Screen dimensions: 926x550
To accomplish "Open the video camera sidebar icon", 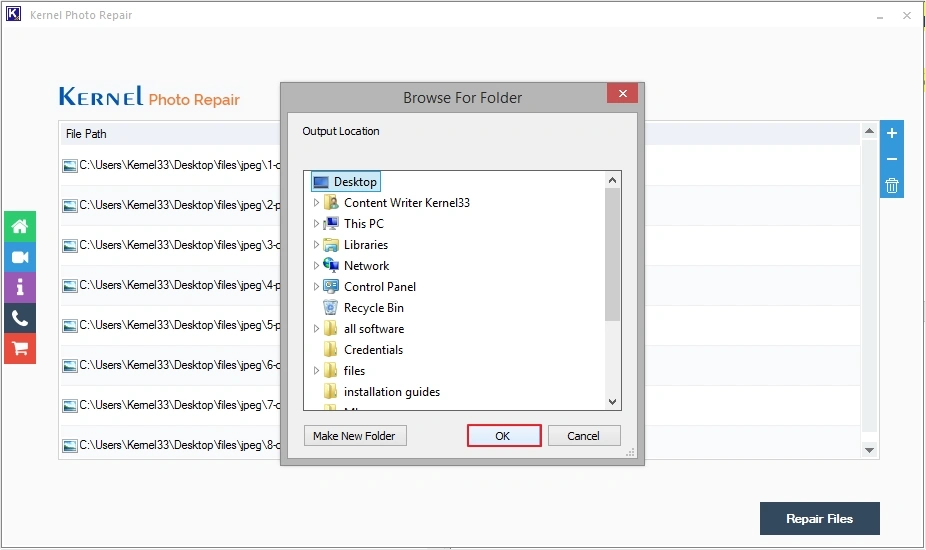I will click(19, 258).
